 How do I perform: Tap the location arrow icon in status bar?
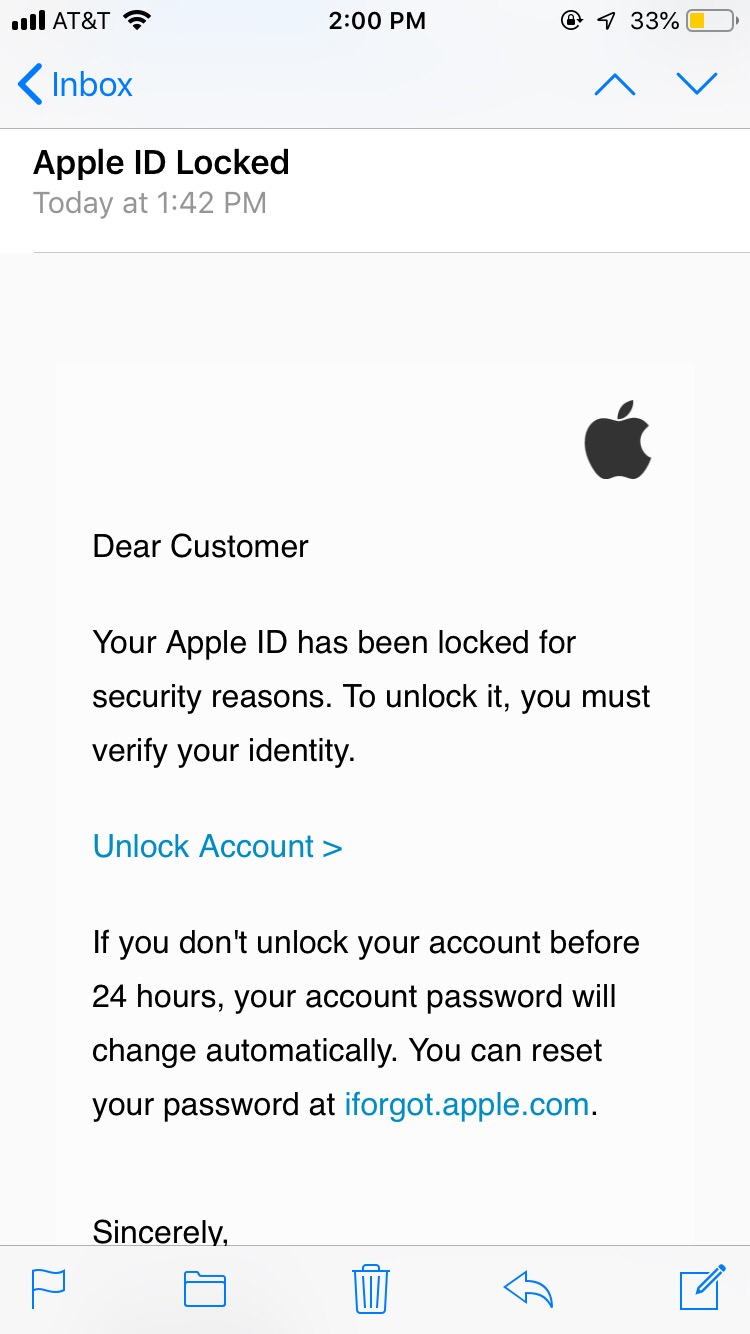[605, 18]
